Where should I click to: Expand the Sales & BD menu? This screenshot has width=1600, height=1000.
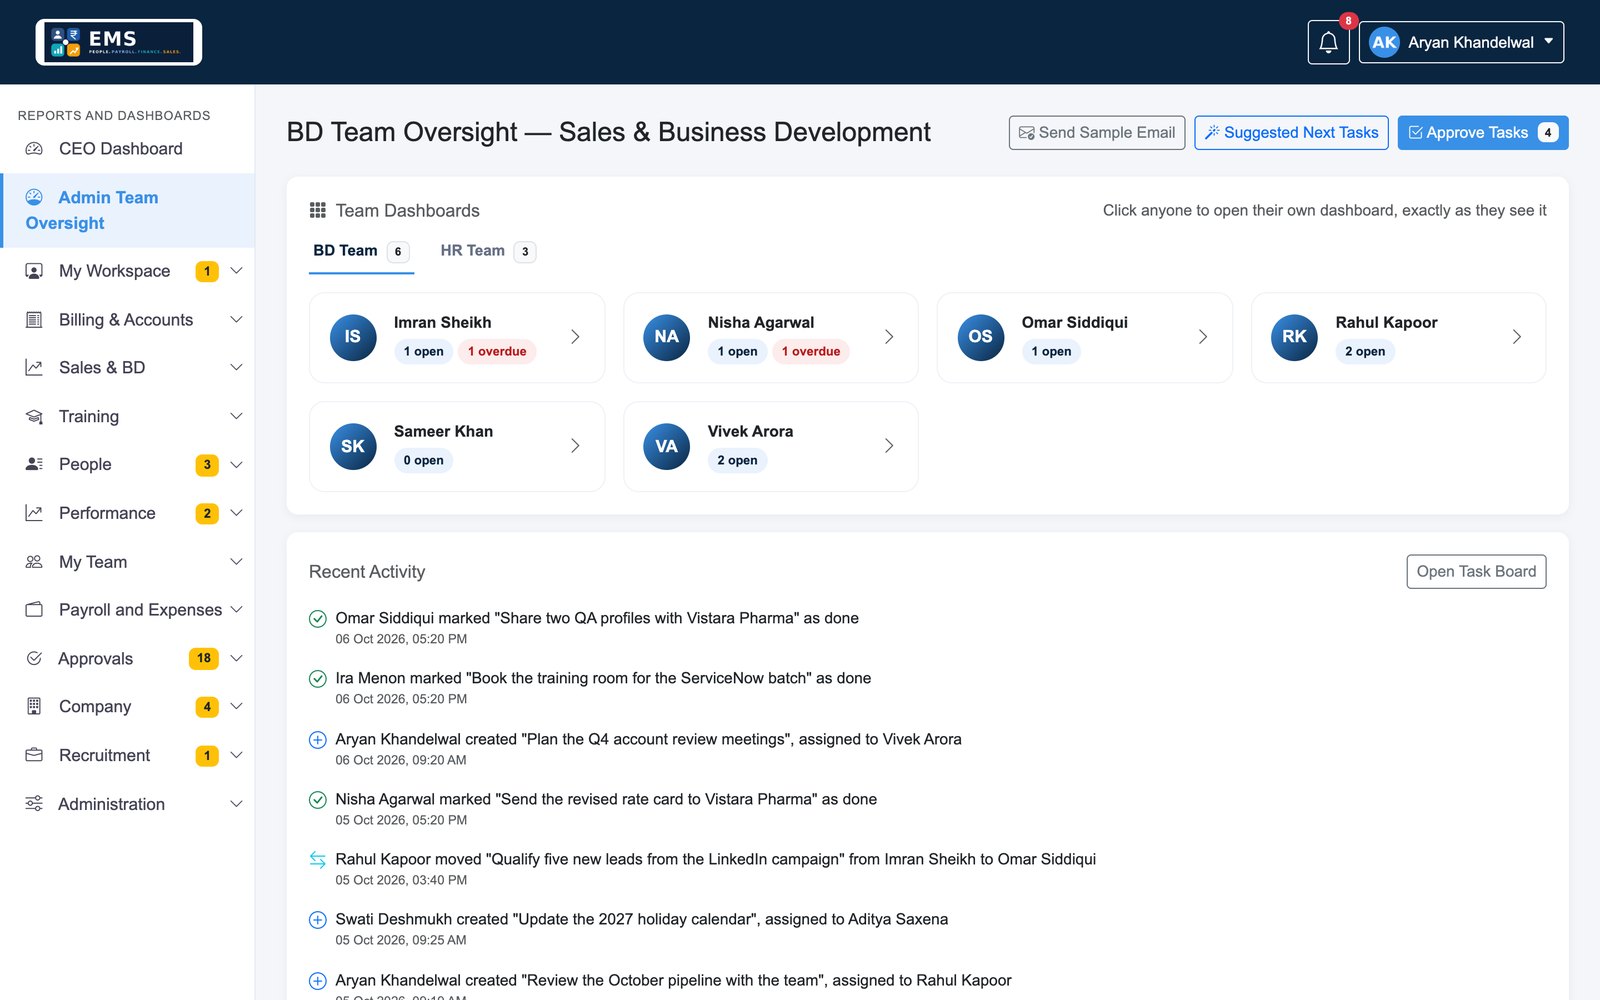128,368
